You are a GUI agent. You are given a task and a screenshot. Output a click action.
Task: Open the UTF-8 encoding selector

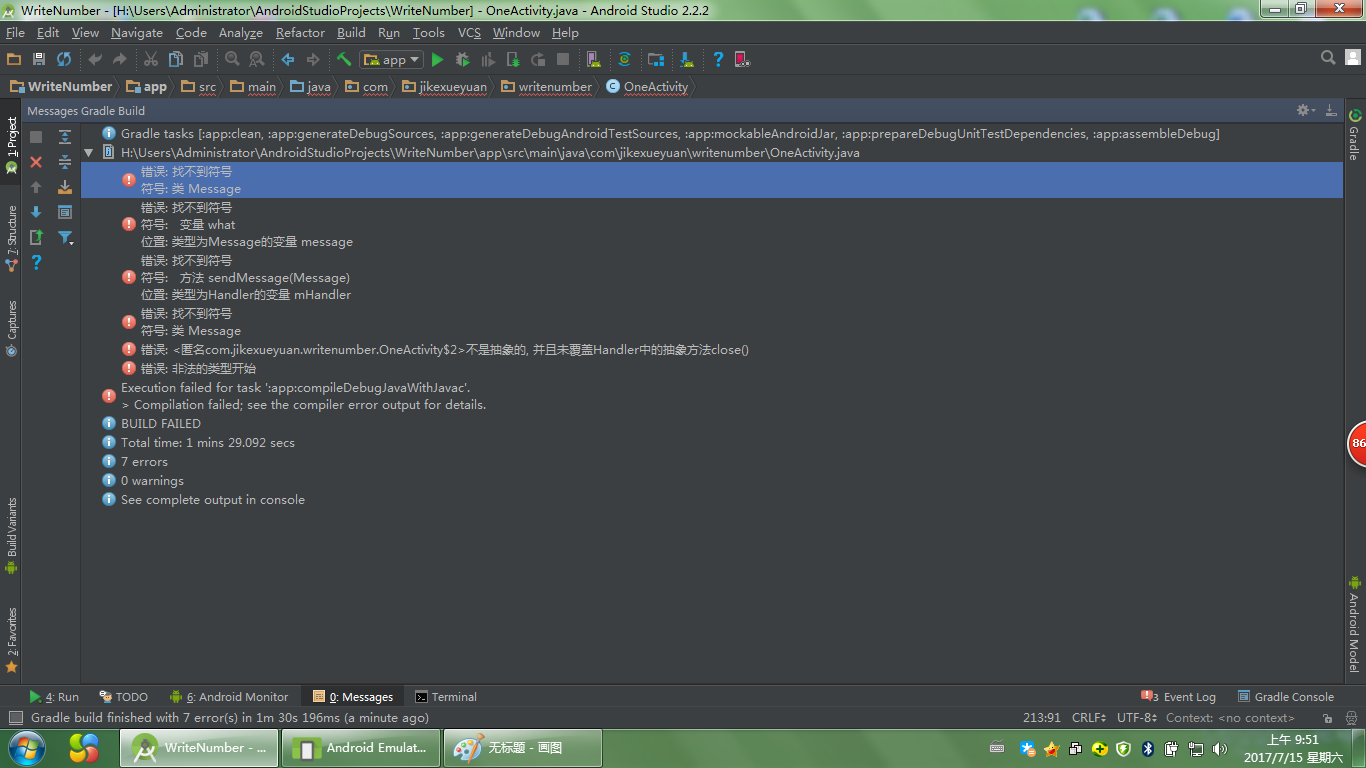(x=1137, y=718)
